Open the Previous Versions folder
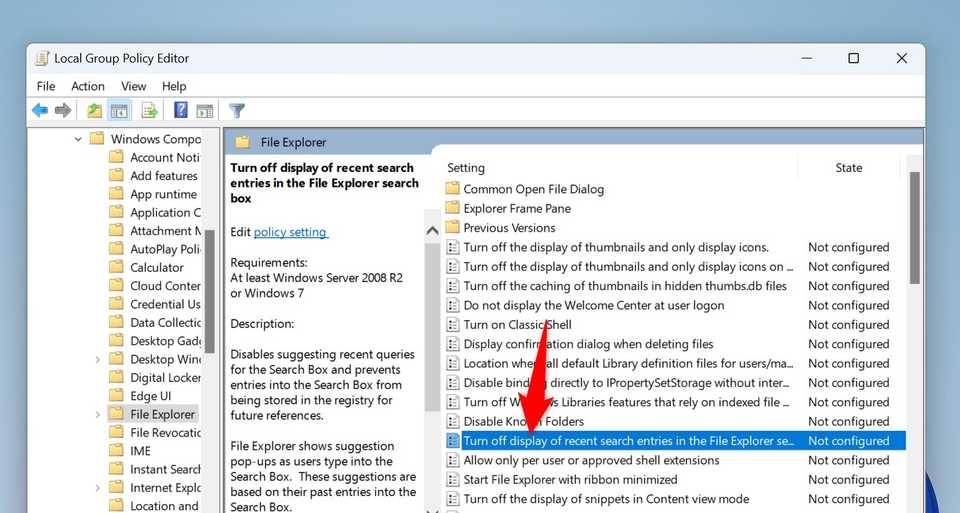 coord(508,228)
